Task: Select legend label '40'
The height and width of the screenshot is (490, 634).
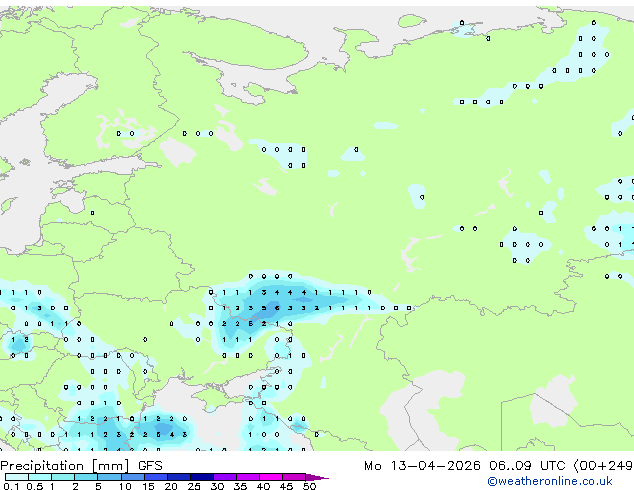Action: [x=263, y=486]
